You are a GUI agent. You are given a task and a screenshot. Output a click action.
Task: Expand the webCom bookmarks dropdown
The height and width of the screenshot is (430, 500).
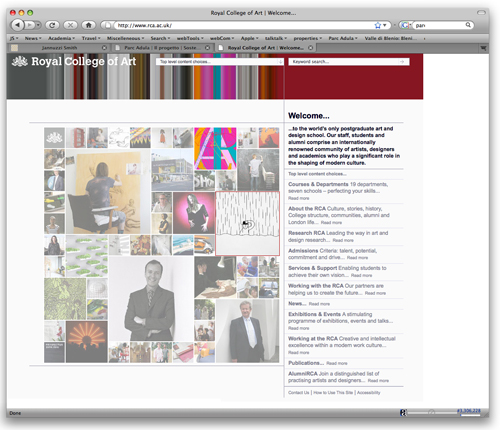point(222,38)
